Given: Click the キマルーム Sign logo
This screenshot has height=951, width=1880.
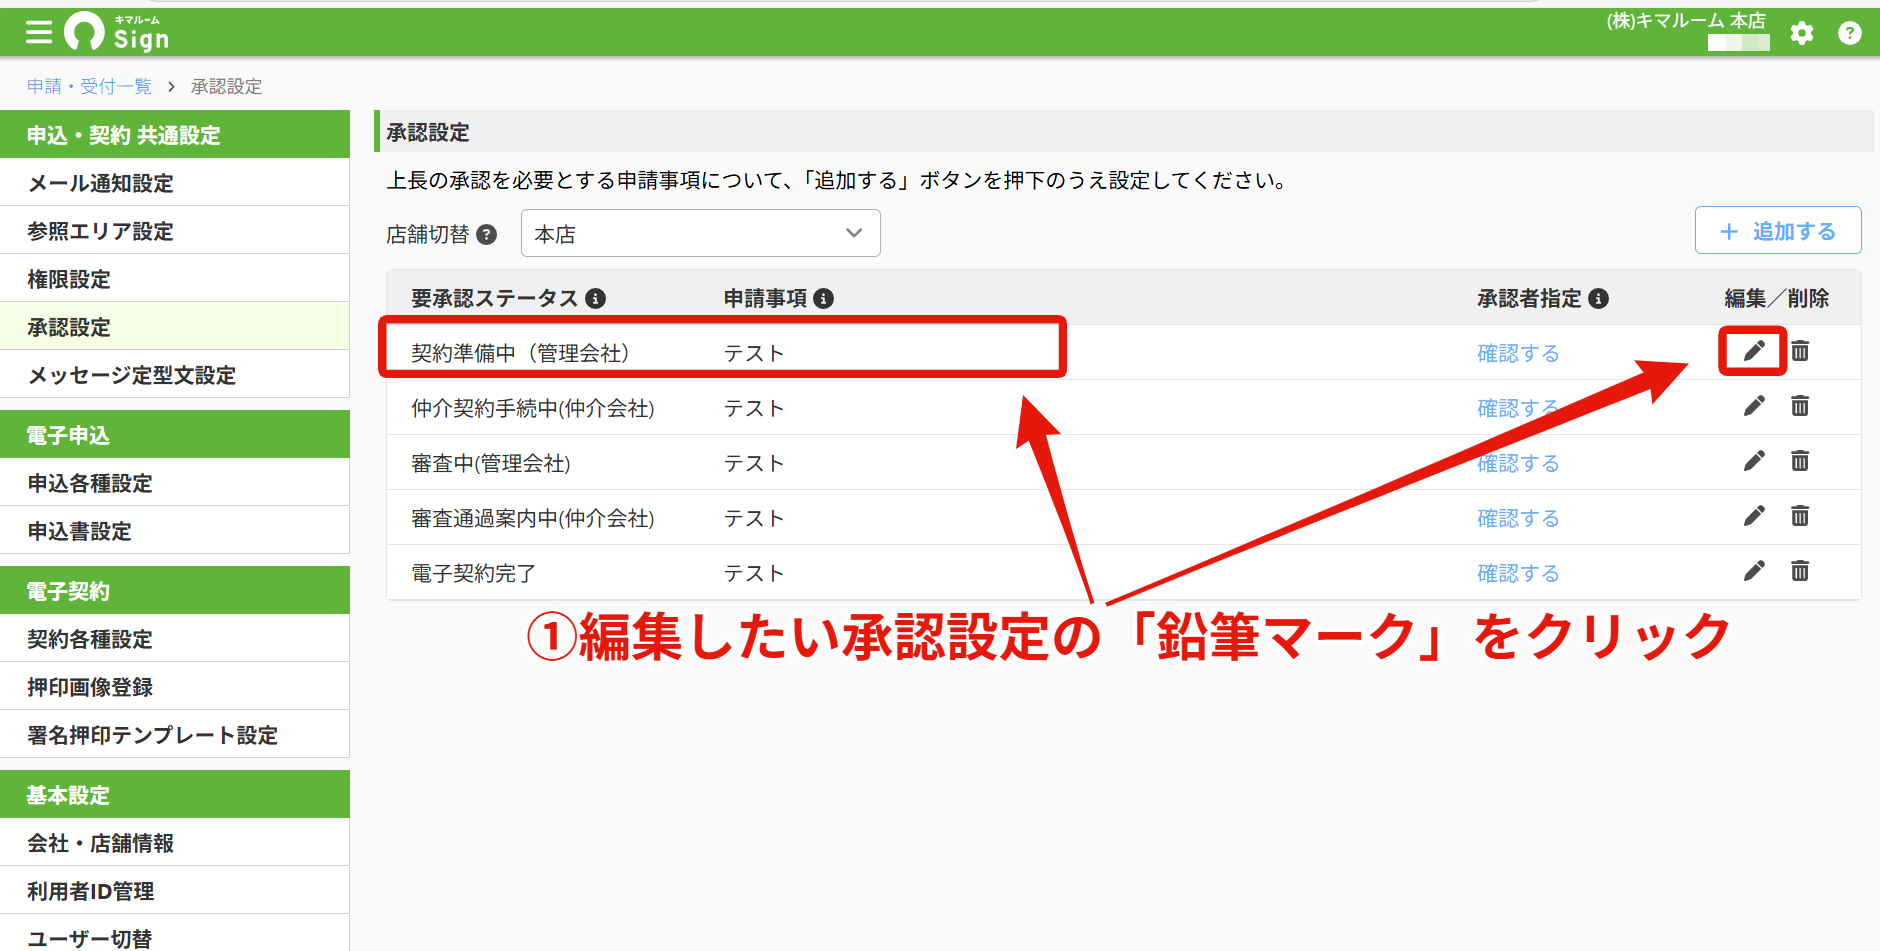Looking at the screenshot, I should (117, 32).
